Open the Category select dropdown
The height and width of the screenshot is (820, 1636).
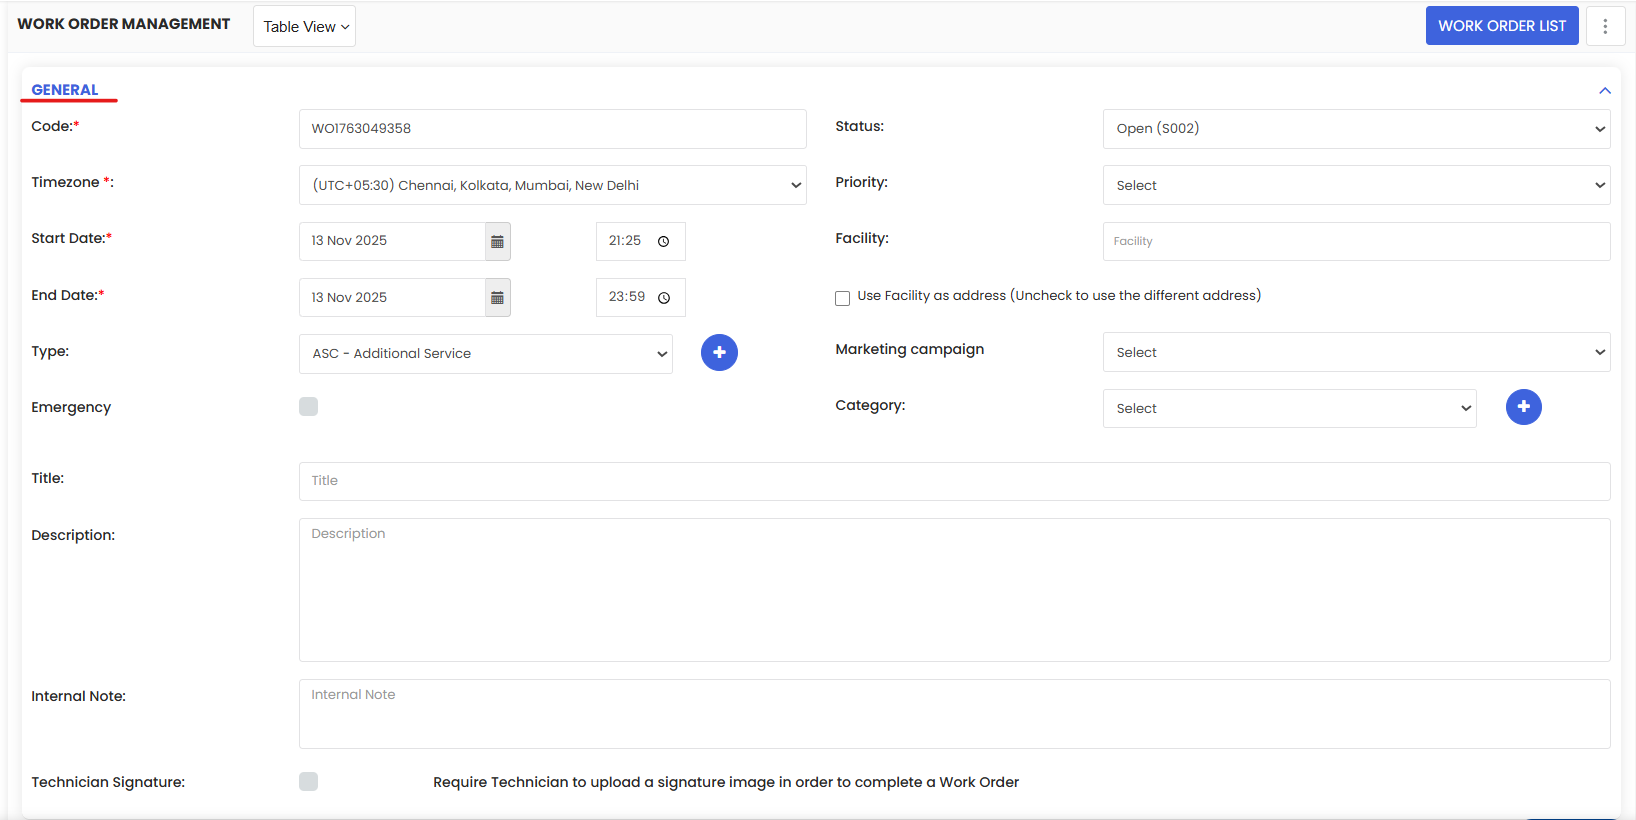tap(1289, 408)
